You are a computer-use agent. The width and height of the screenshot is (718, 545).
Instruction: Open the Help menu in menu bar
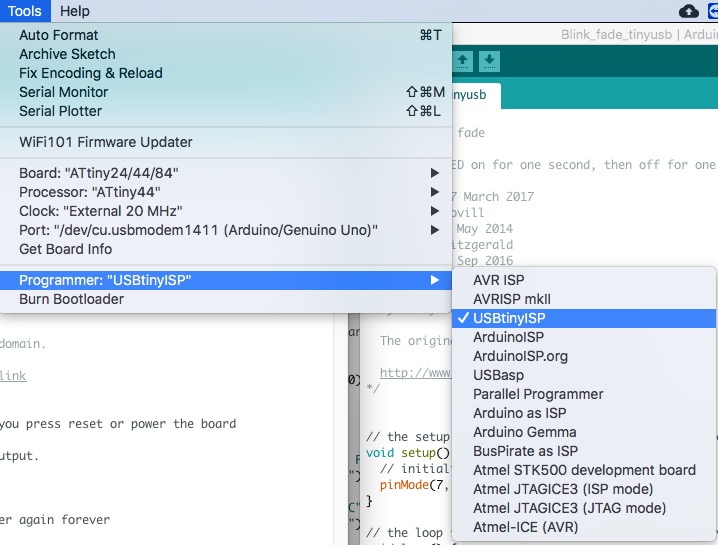click(75, 11)
